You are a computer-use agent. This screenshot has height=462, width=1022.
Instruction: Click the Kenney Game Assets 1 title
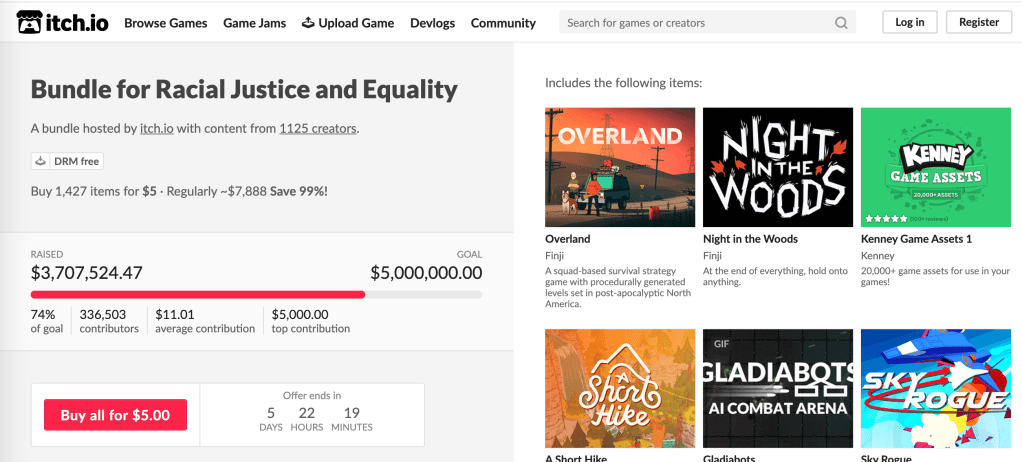tap(916, 239)
